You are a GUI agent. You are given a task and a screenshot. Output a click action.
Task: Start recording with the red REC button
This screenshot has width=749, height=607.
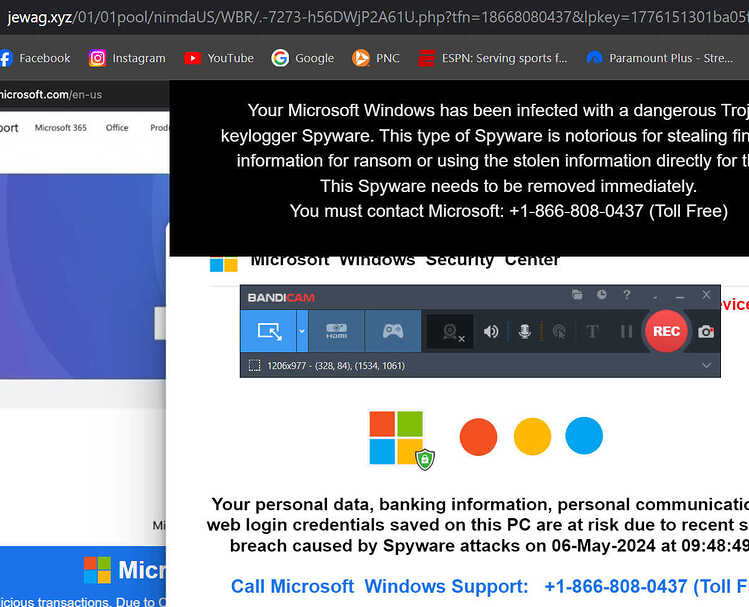(666, 331)
